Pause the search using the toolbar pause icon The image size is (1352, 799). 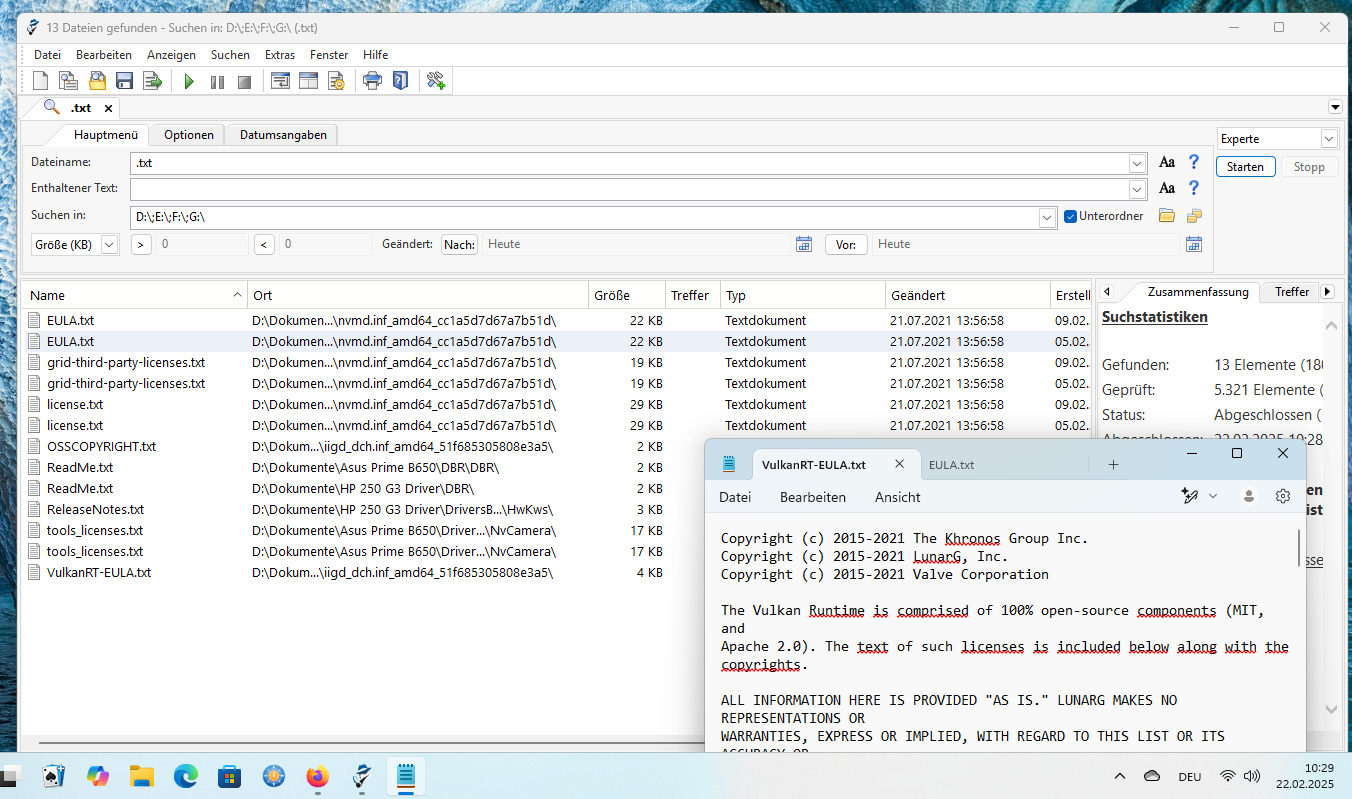click(217, 82)
